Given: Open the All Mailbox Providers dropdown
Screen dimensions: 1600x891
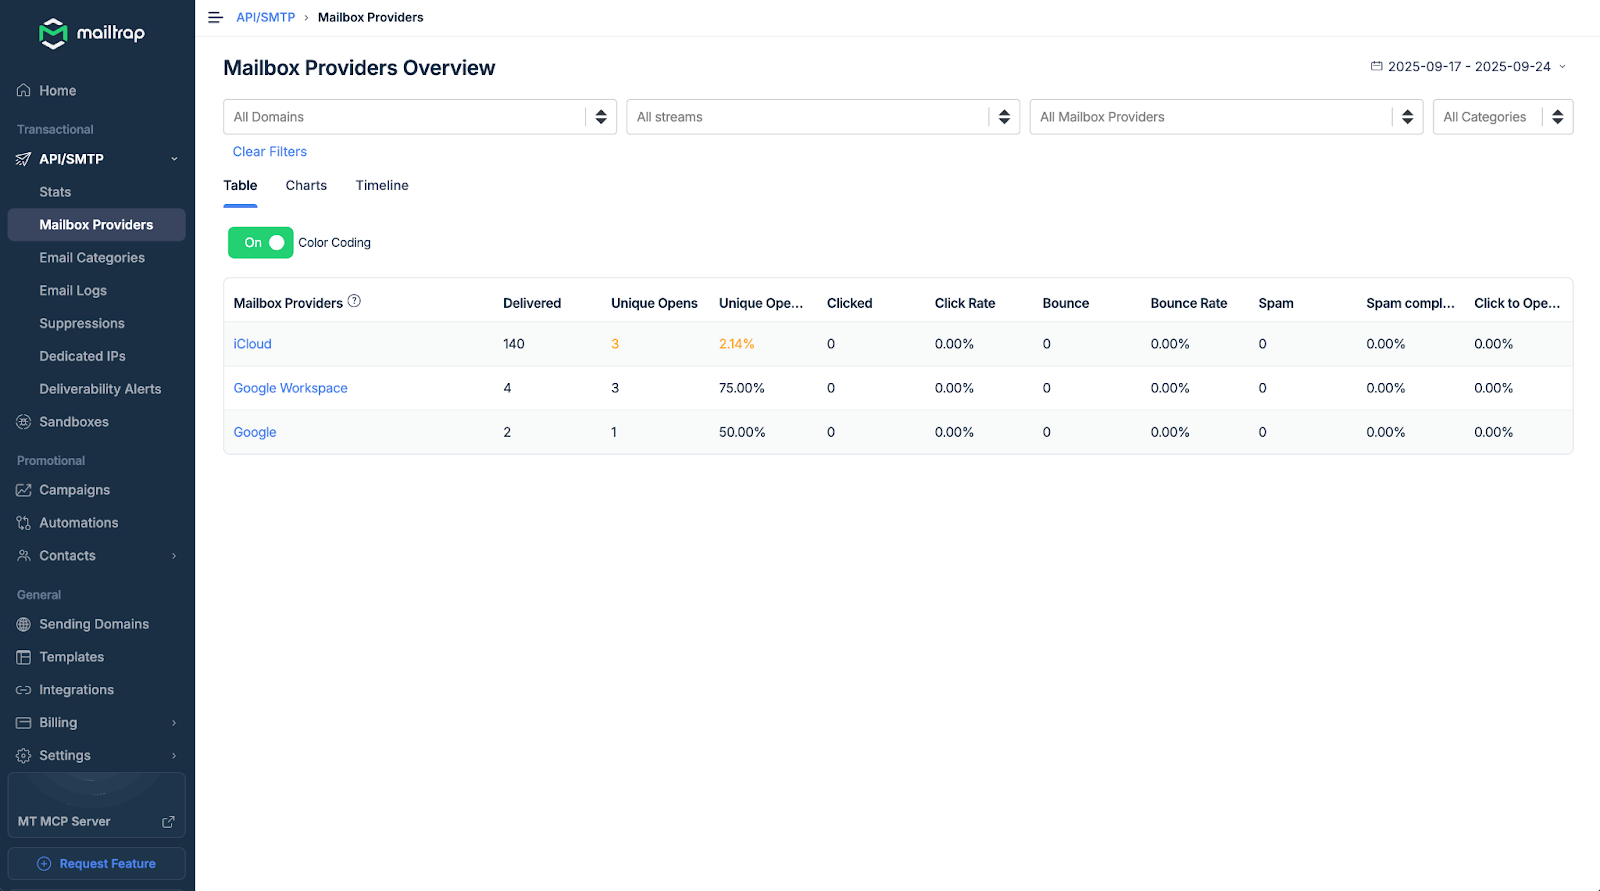Looking at the screenshot, I should pyautogui.click(x=1226, y=117).
